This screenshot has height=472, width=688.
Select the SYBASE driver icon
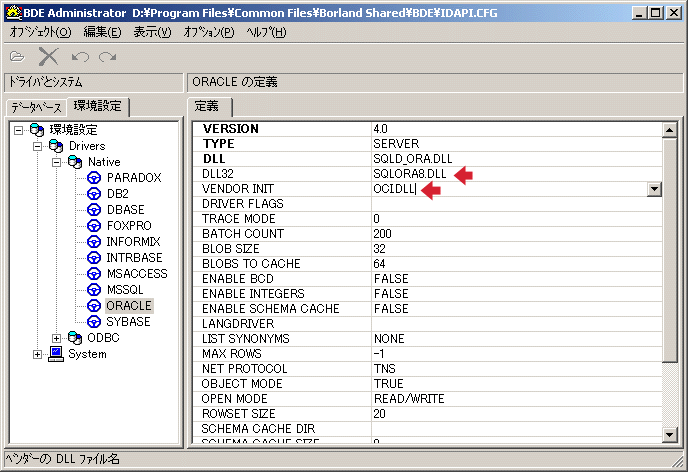tap(94, 322)
